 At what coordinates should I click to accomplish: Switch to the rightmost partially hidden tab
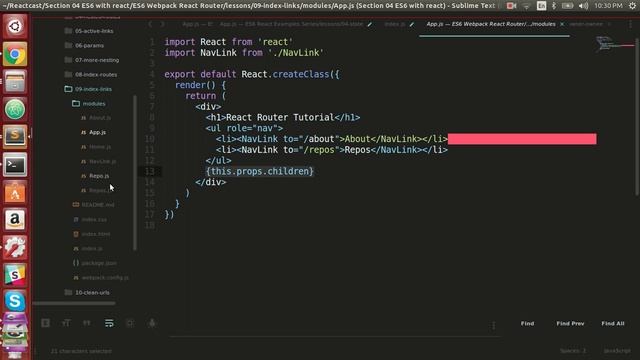coord(586,24)
